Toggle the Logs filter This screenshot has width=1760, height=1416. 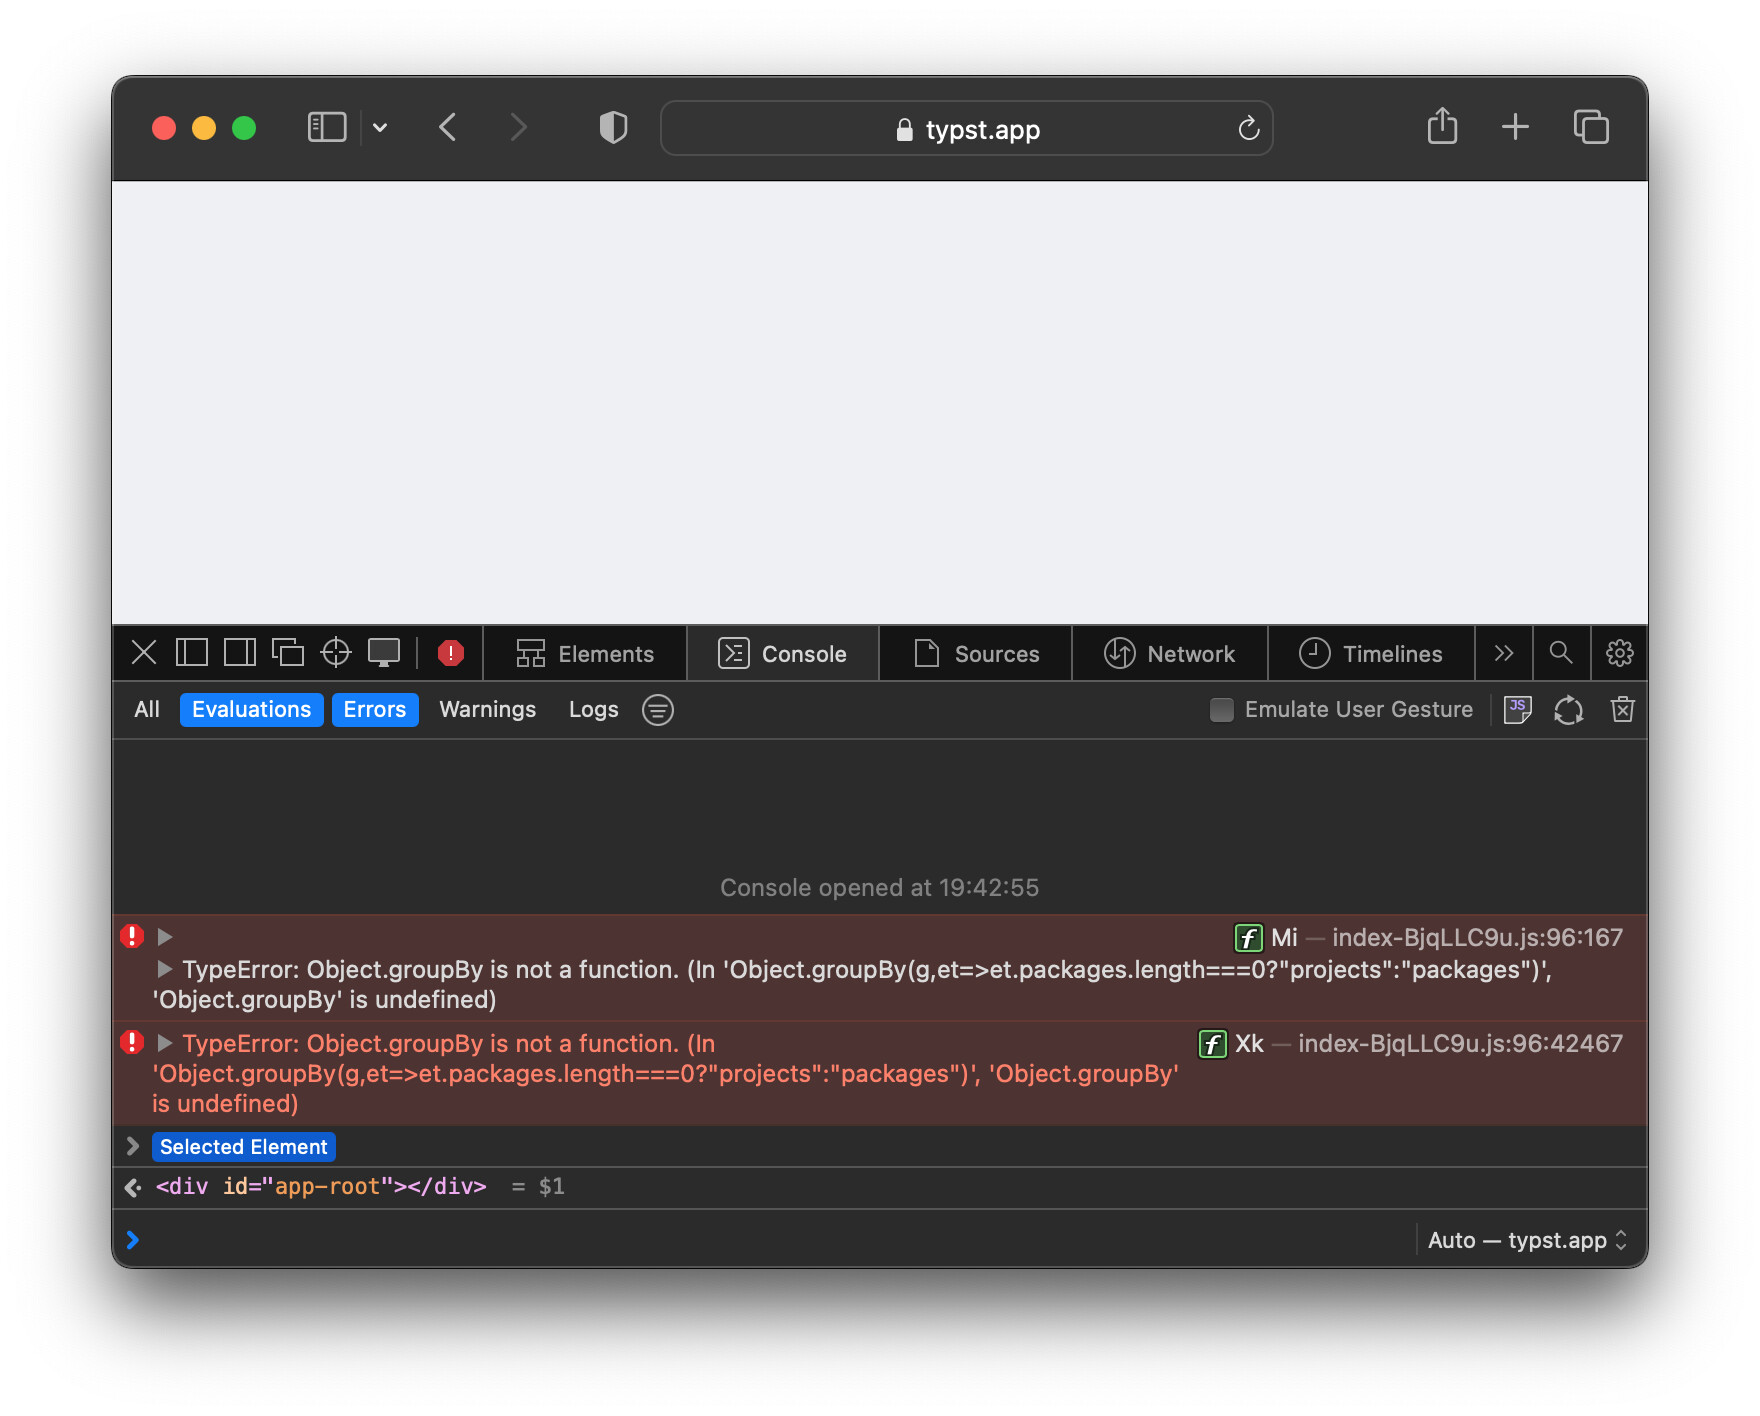click(x=594, y=710)
